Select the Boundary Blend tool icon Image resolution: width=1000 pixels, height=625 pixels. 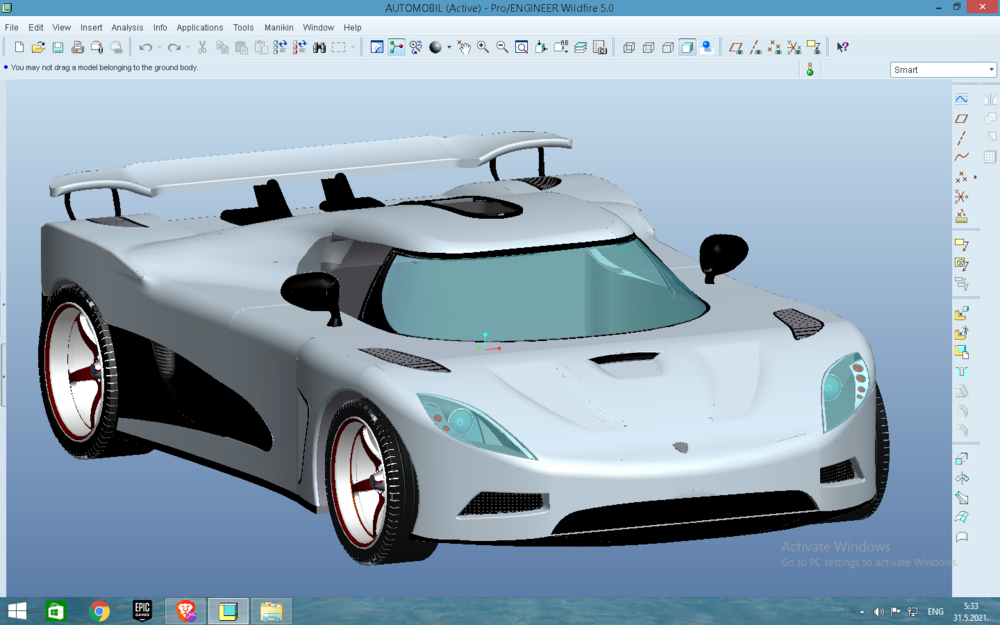pyautogui.click(x=961, y=517)
